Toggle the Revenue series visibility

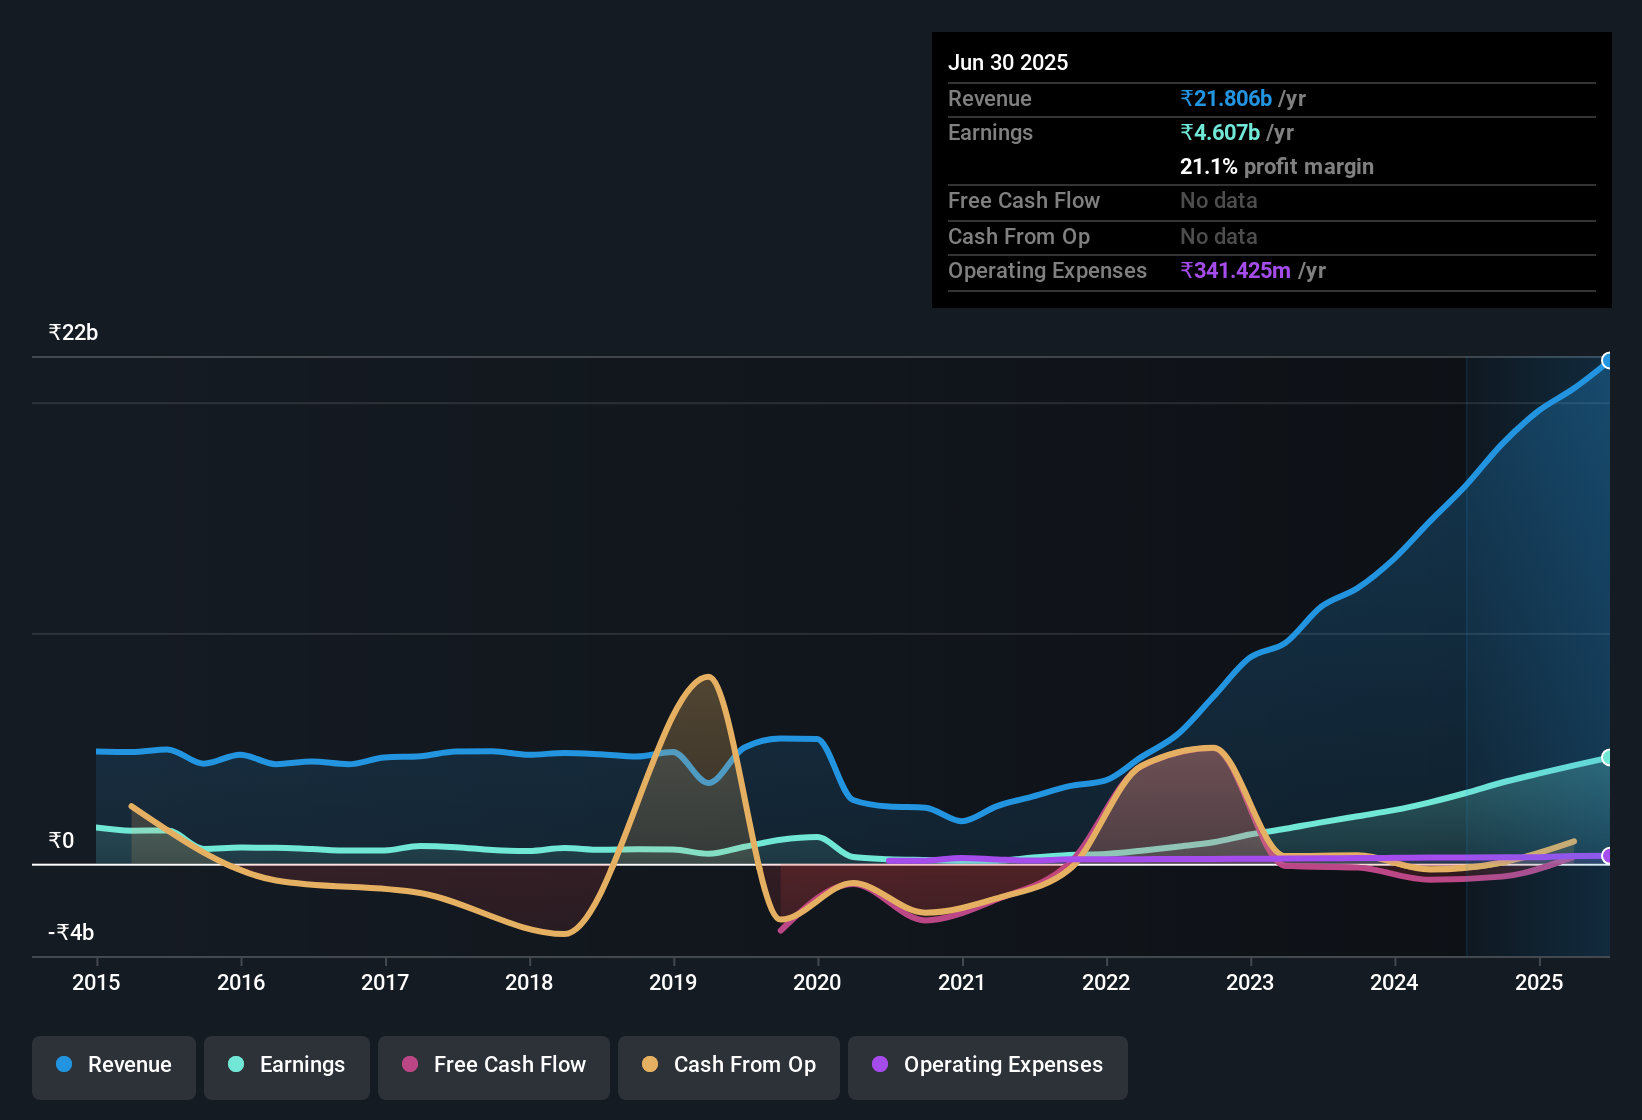[113, 1065]
